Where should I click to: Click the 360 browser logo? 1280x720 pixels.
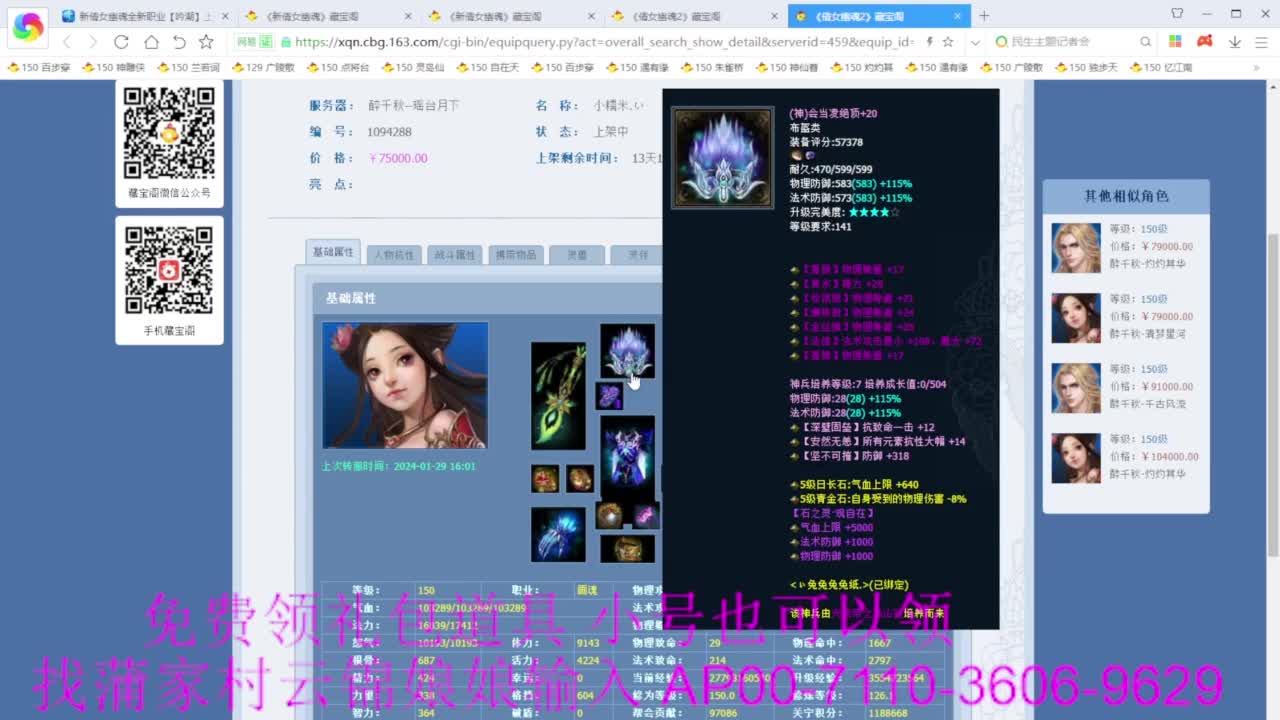pos(28,28)
